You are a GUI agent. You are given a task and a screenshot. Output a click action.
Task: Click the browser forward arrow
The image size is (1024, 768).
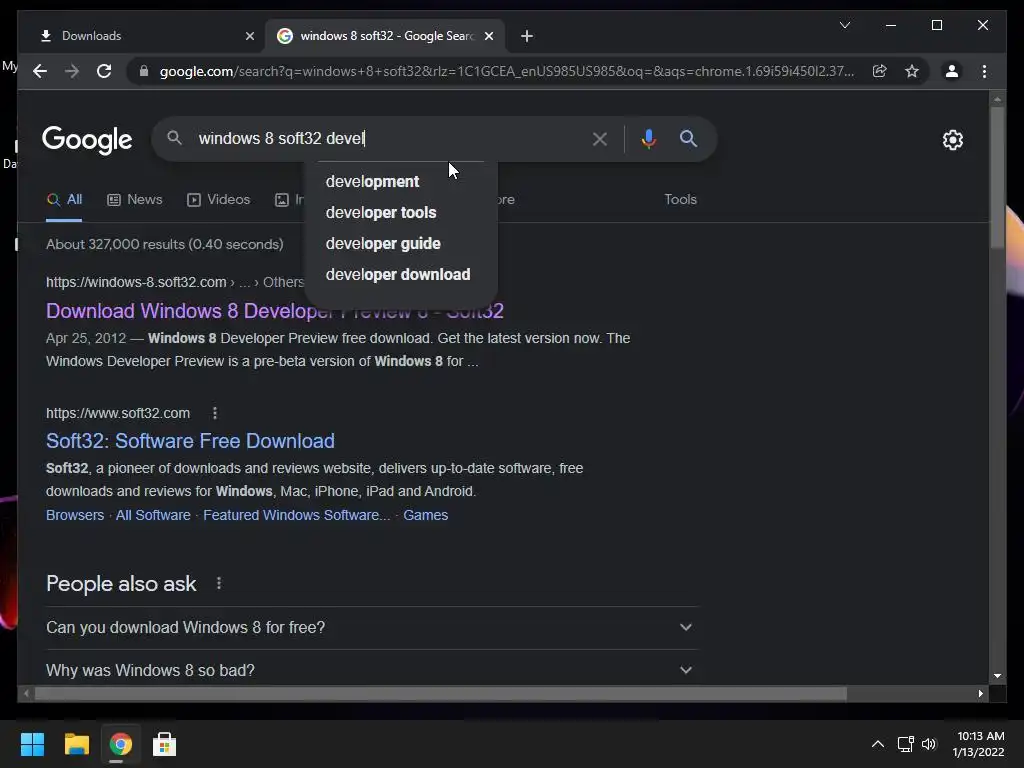pos(72,71)
